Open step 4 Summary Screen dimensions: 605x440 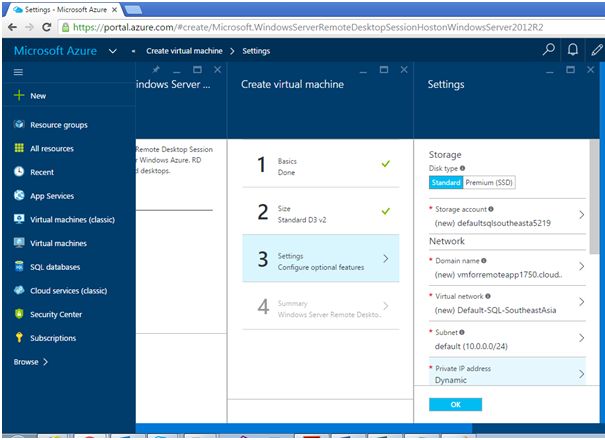321,306
